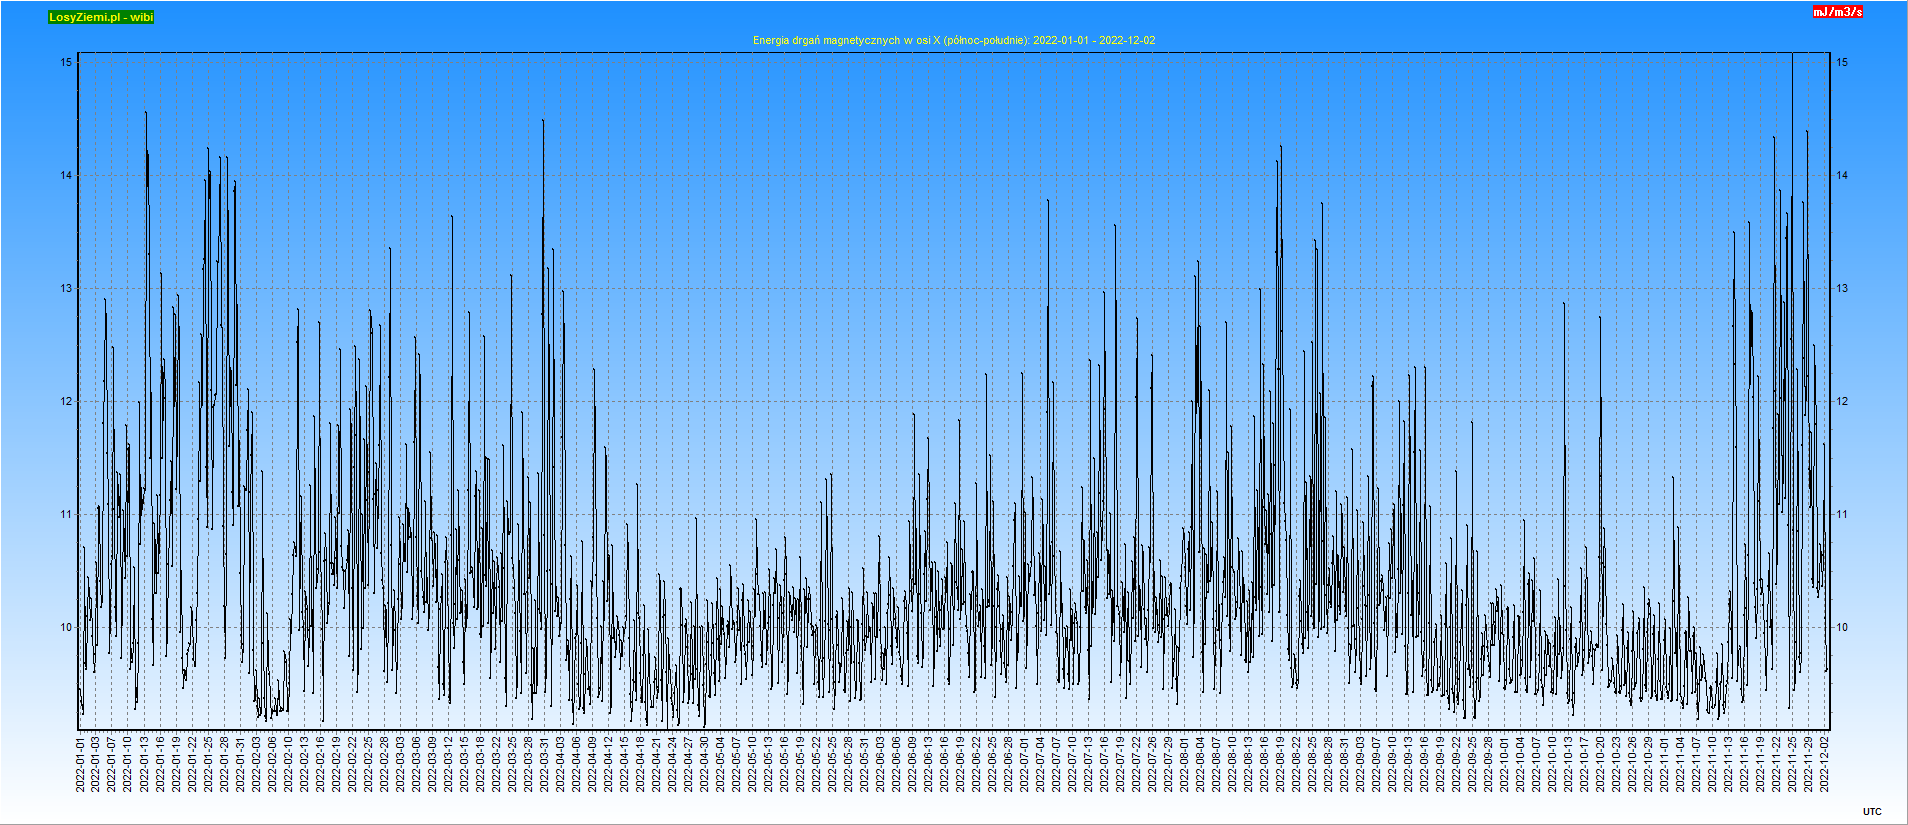Select the 2022-09-16 date label
The height and width of the screenshot is (825, 1908).
tap(1424, 765)
